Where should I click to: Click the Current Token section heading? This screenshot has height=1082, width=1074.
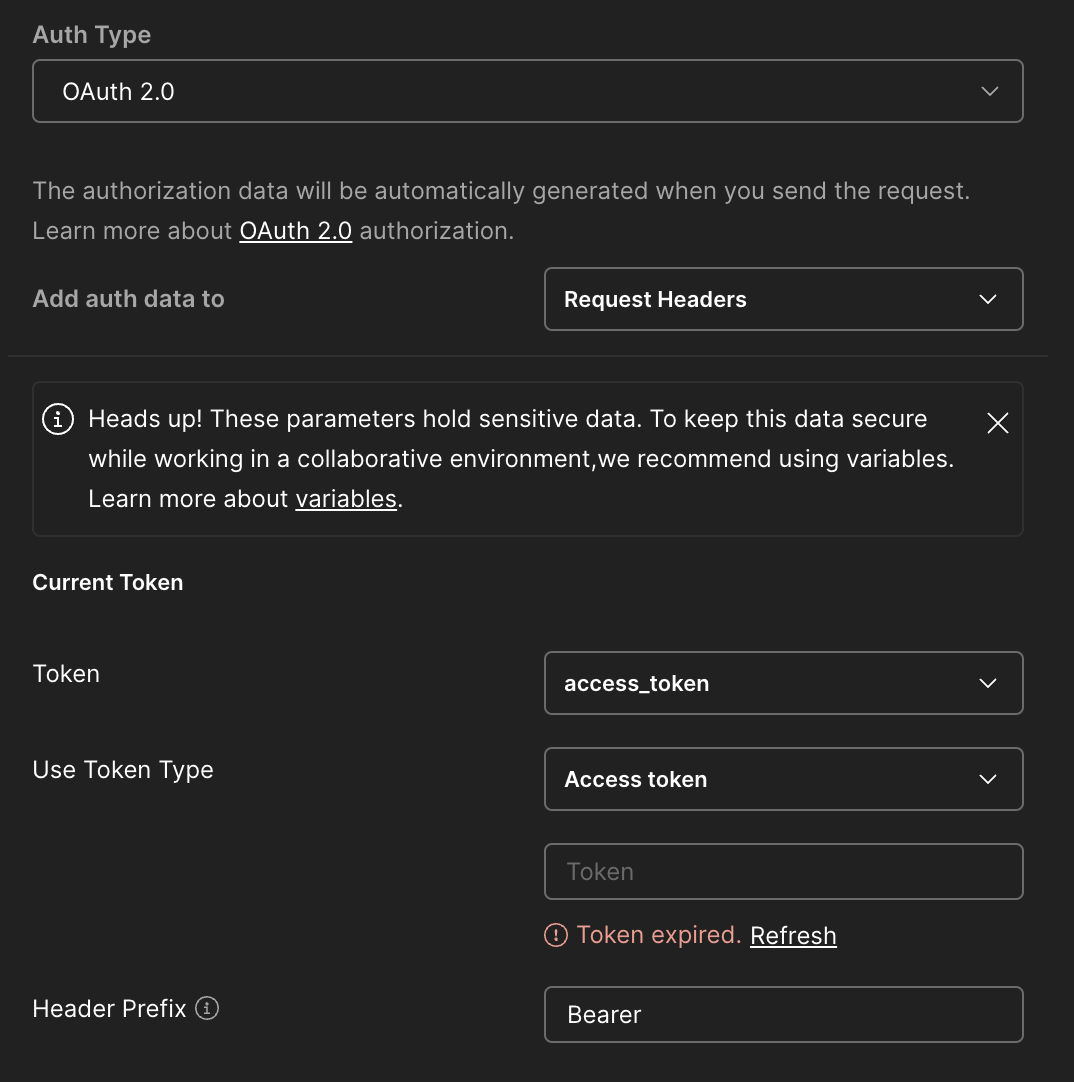click(108, 583)
